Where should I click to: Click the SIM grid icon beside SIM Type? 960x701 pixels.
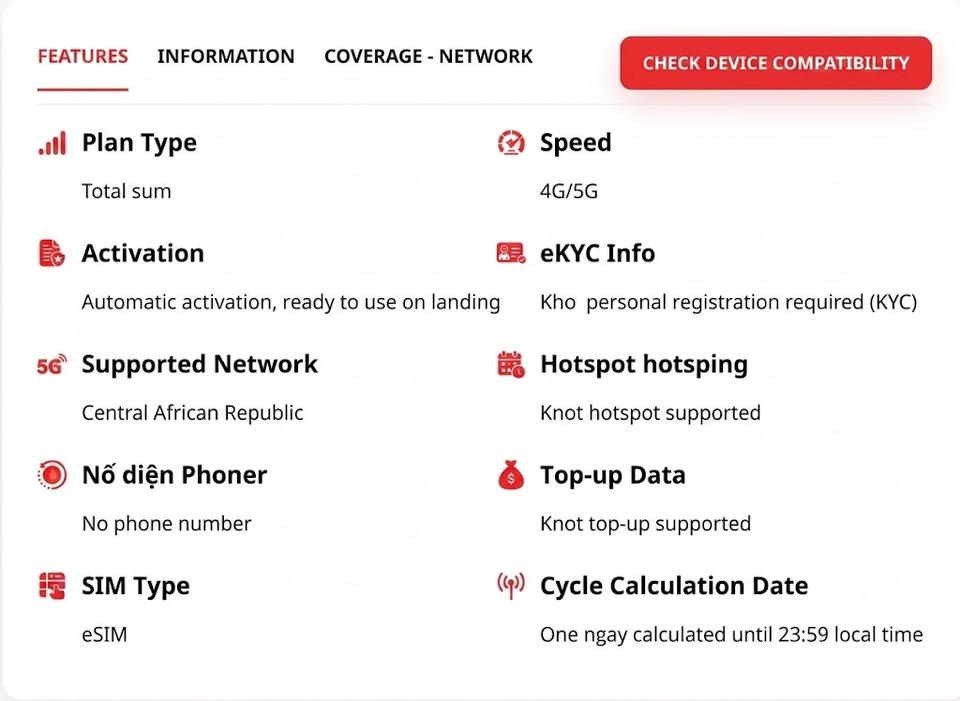point(52,586)
